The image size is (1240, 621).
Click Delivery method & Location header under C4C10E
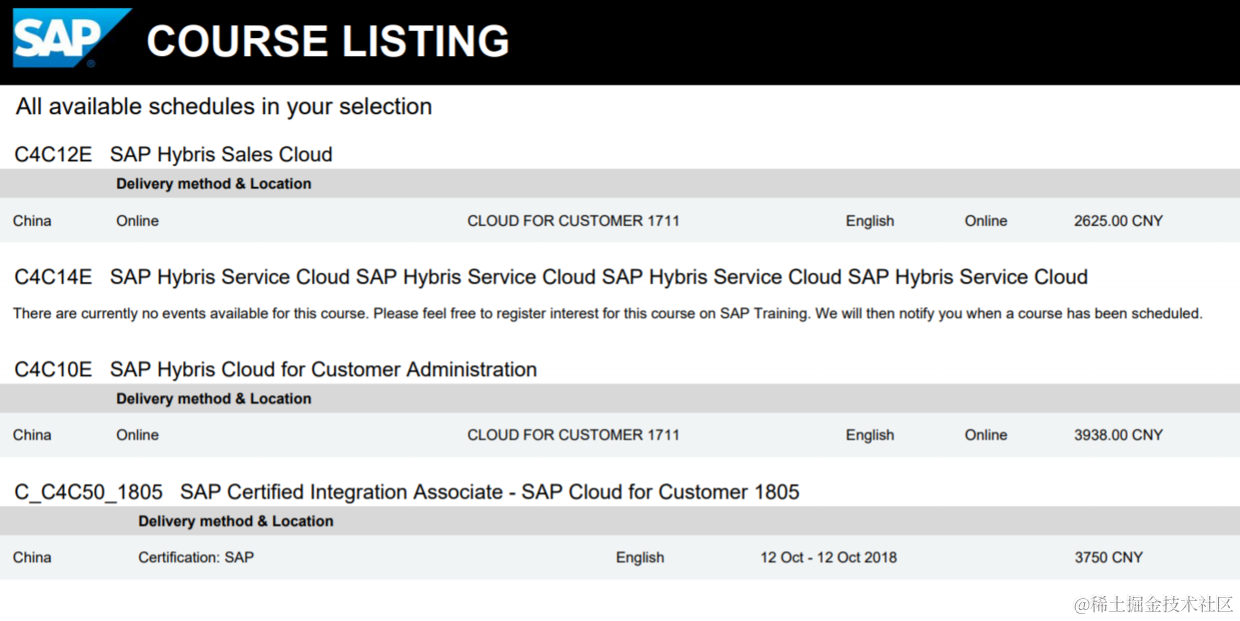(x=213, y=399)
